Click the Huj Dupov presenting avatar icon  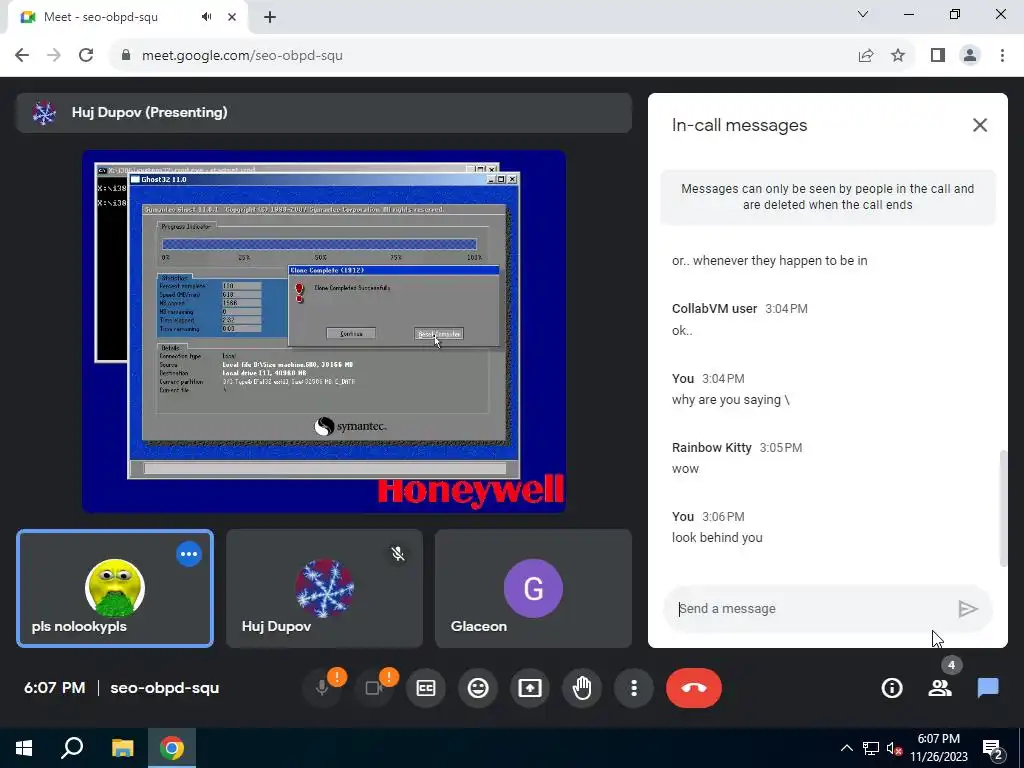[x=44, y=113]
